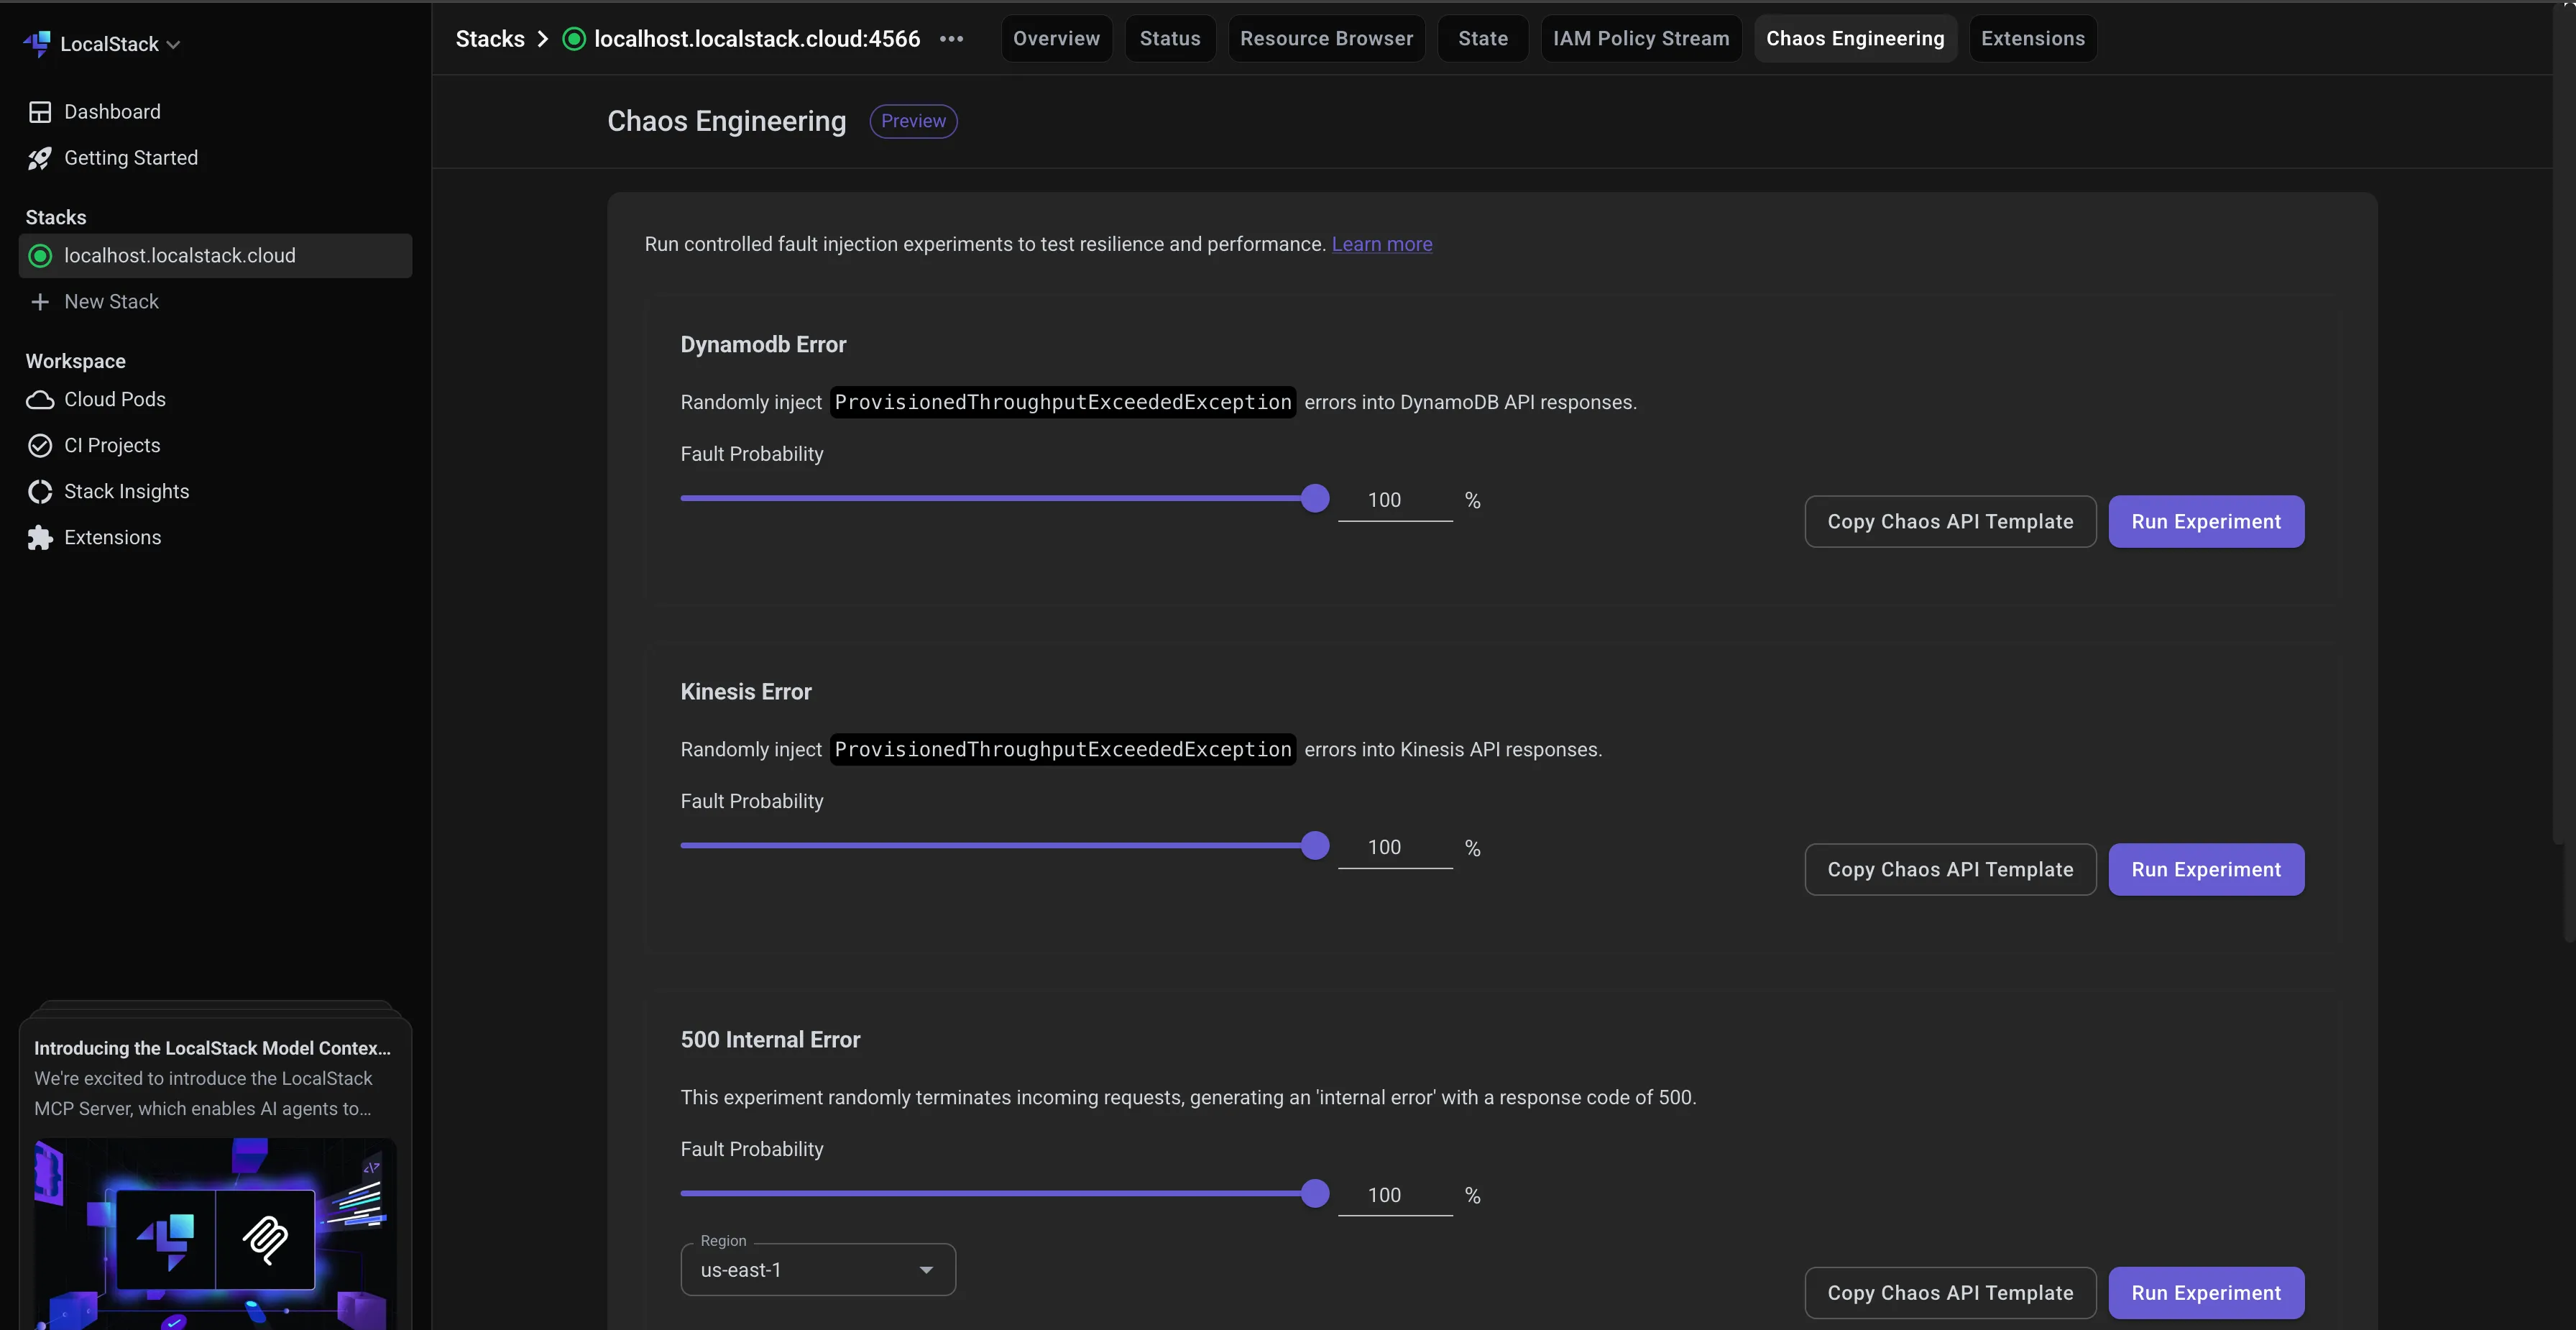Open the Resource Browser tab

tap(1327, 38)
